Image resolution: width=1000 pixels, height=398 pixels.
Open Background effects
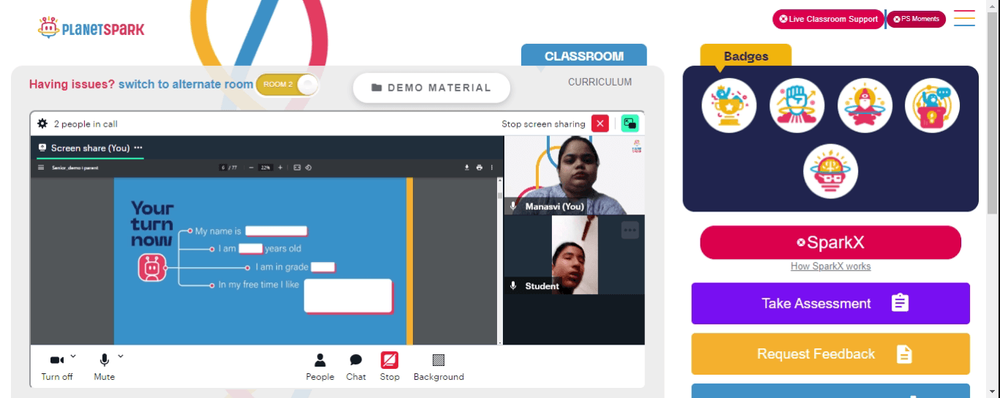pos(439,367)
